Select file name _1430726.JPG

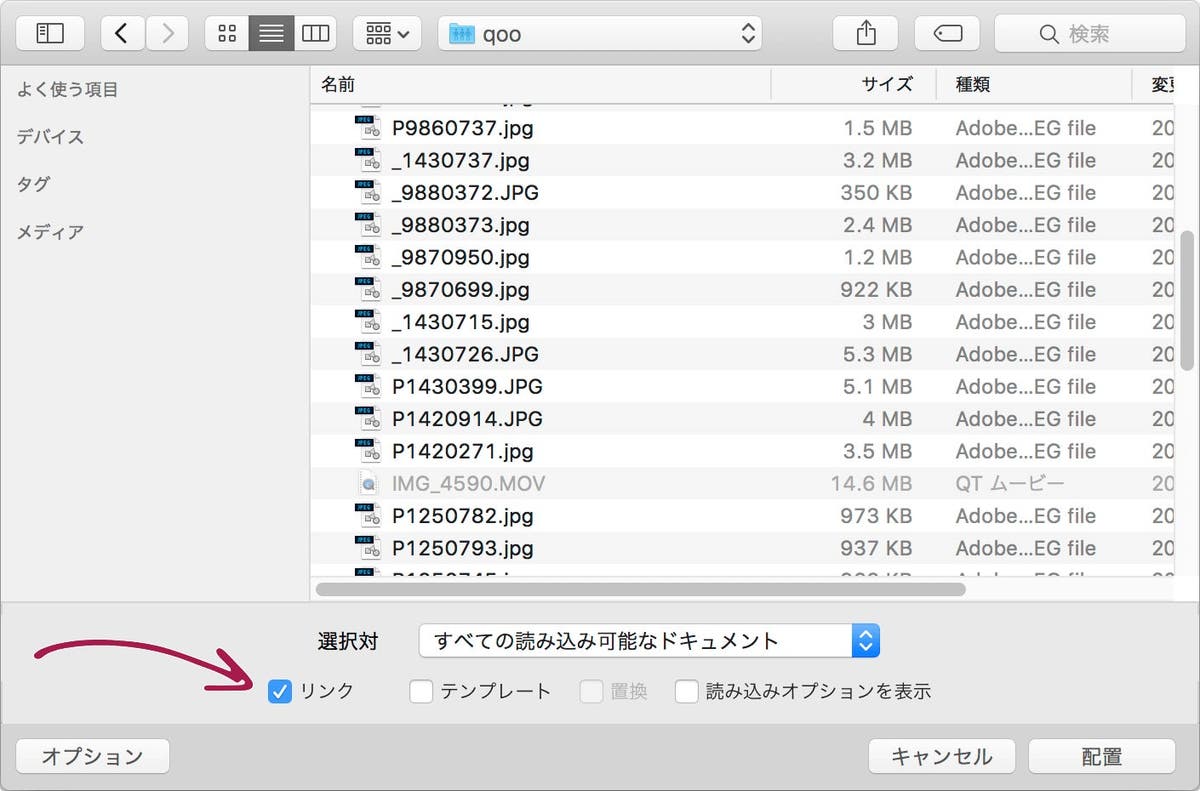(x=465, y=354)
